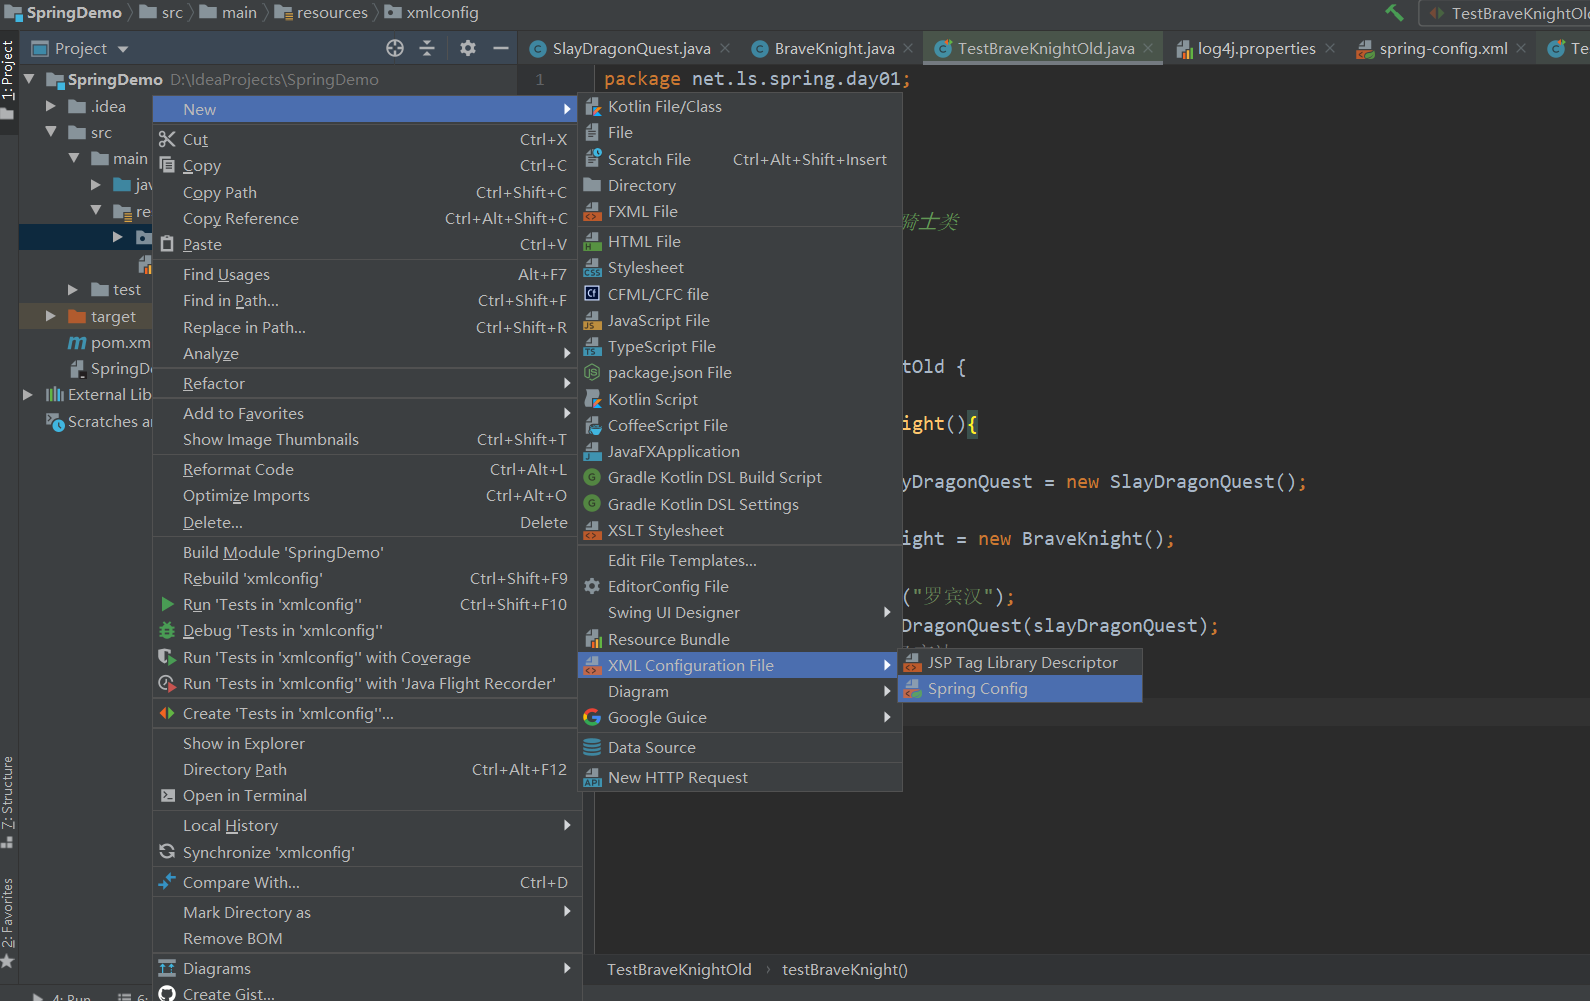Close the BraveKnight.java tab

908,48
